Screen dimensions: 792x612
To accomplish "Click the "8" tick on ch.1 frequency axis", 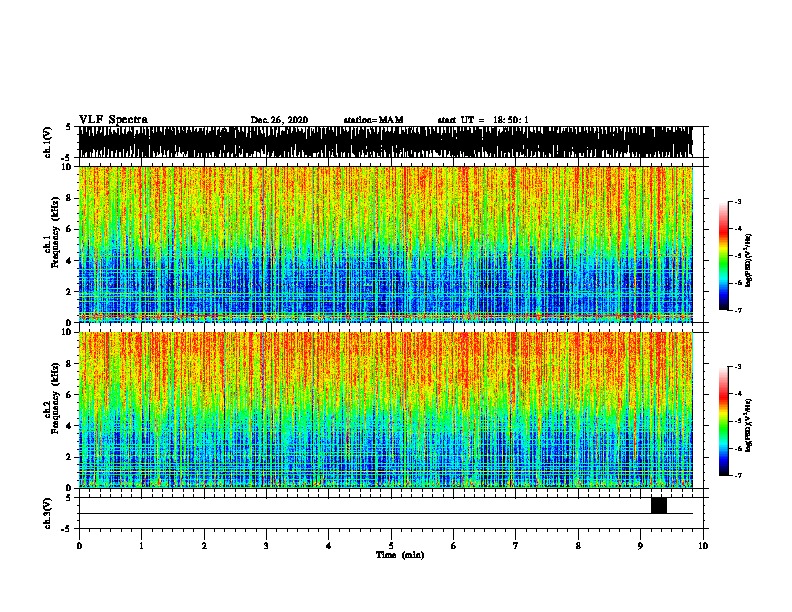I will tap(69, 198).
